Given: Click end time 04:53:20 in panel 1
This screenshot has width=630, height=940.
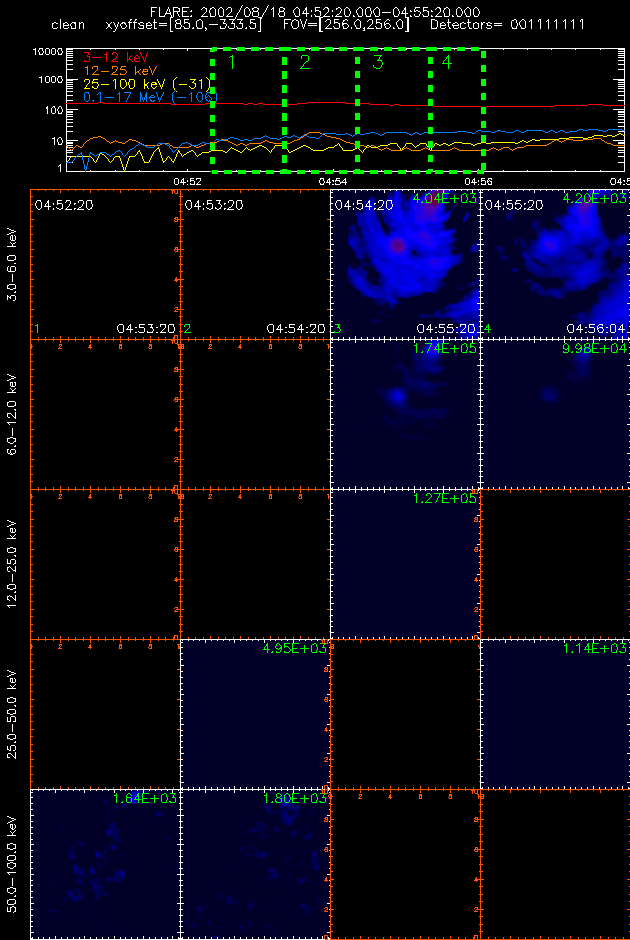Looking at the screenshot, I should tap(146, 329).
